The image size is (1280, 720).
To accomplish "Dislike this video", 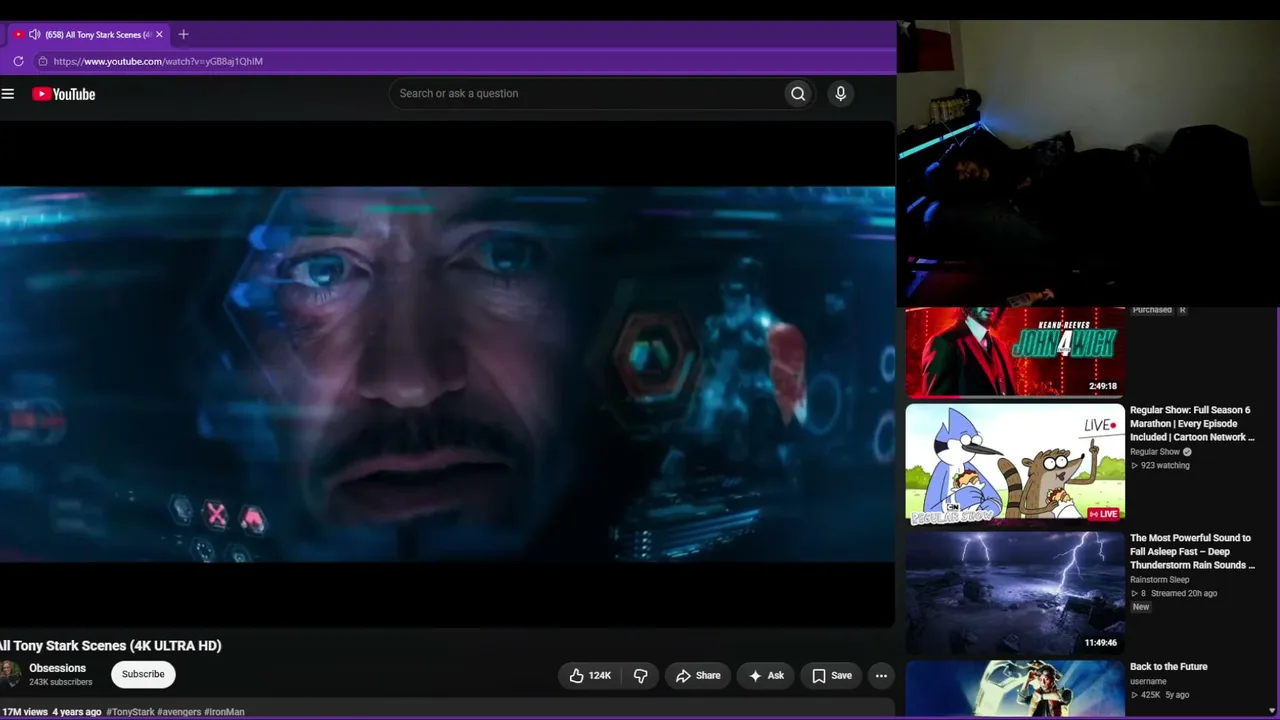I will click(641, 676).
